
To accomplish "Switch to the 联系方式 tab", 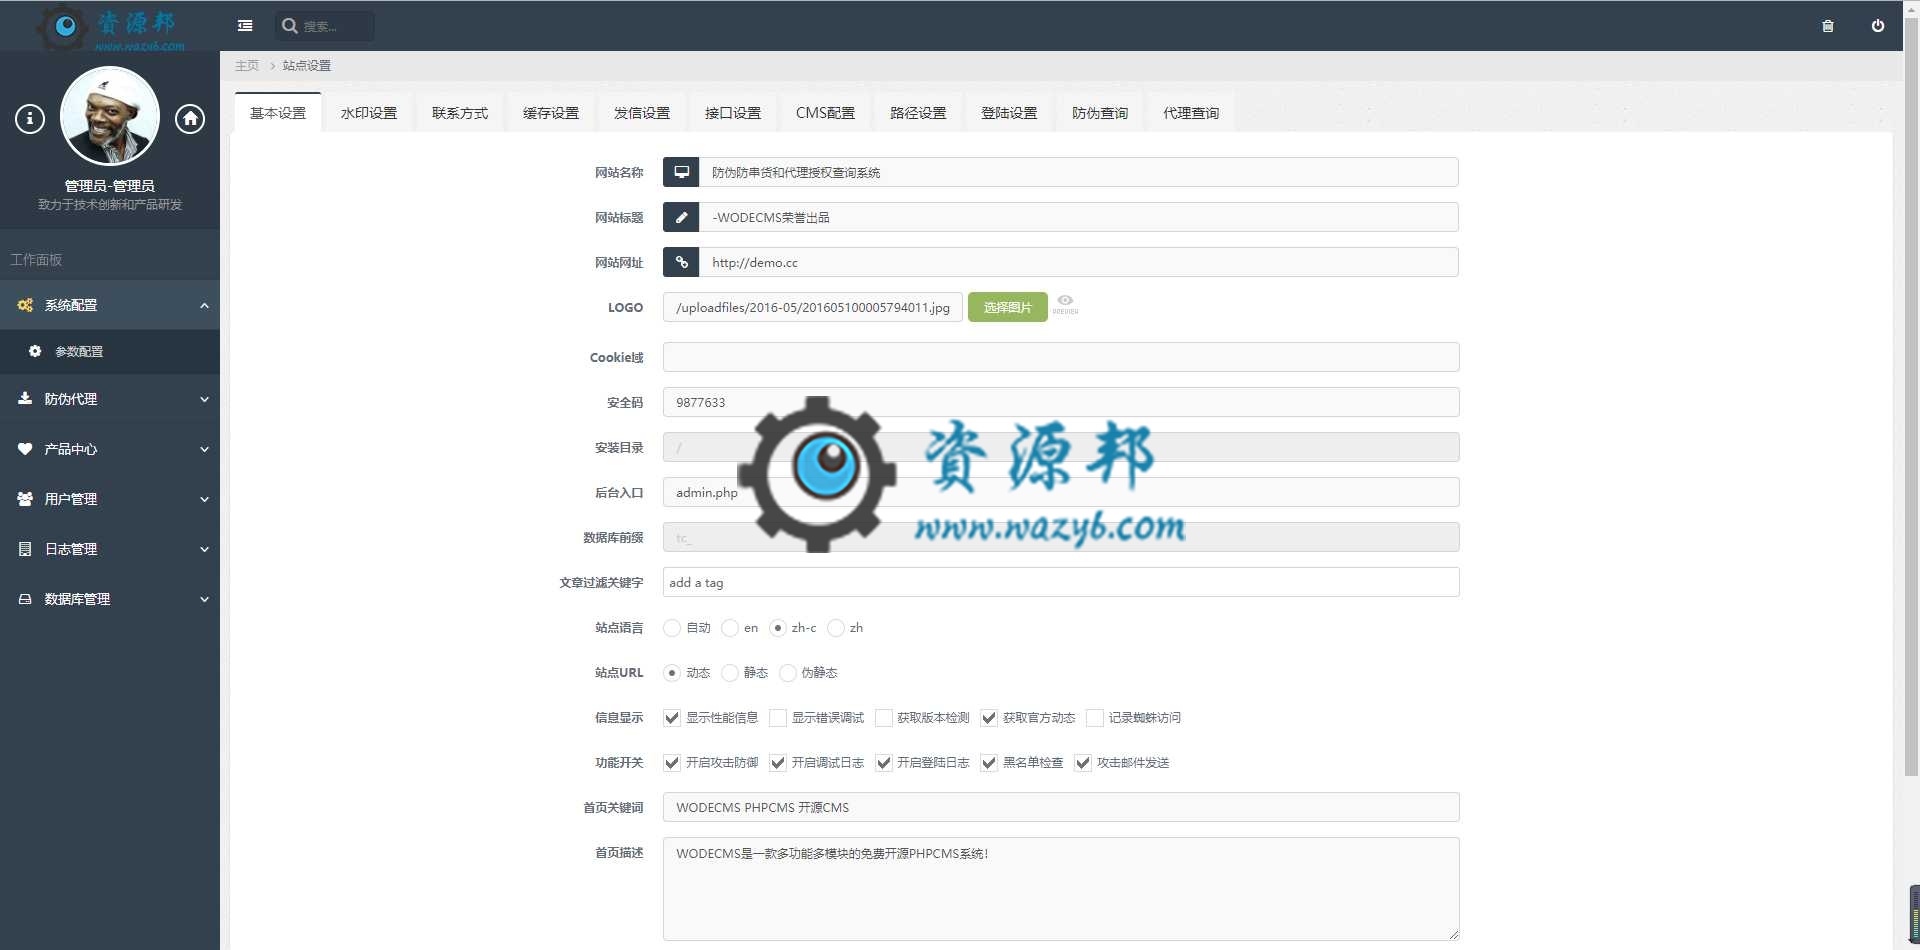I will (x=460, y=113).
